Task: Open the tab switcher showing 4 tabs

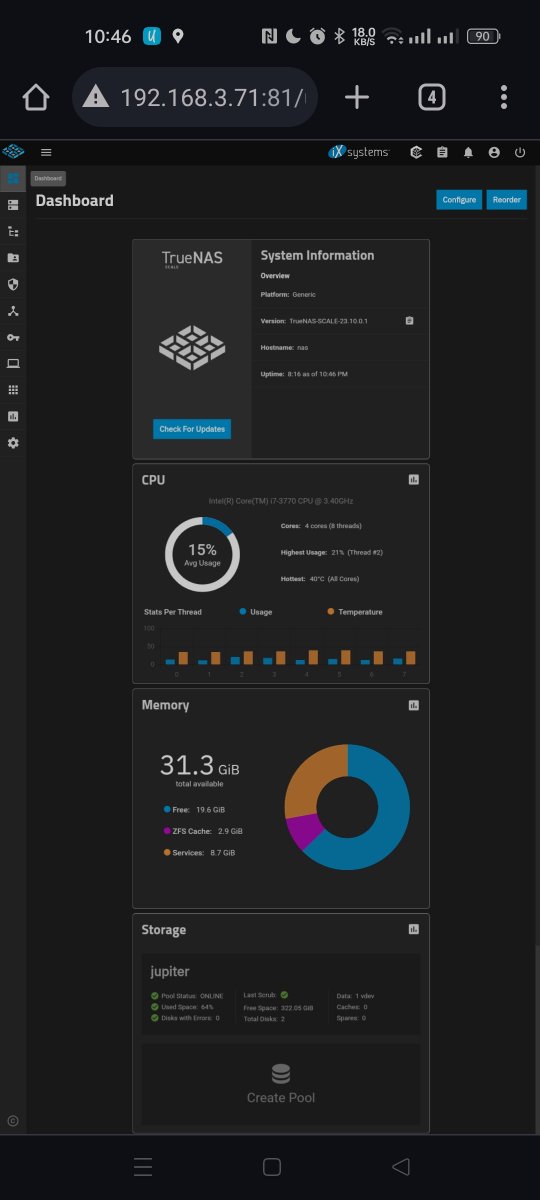Action: pos(431,97)
